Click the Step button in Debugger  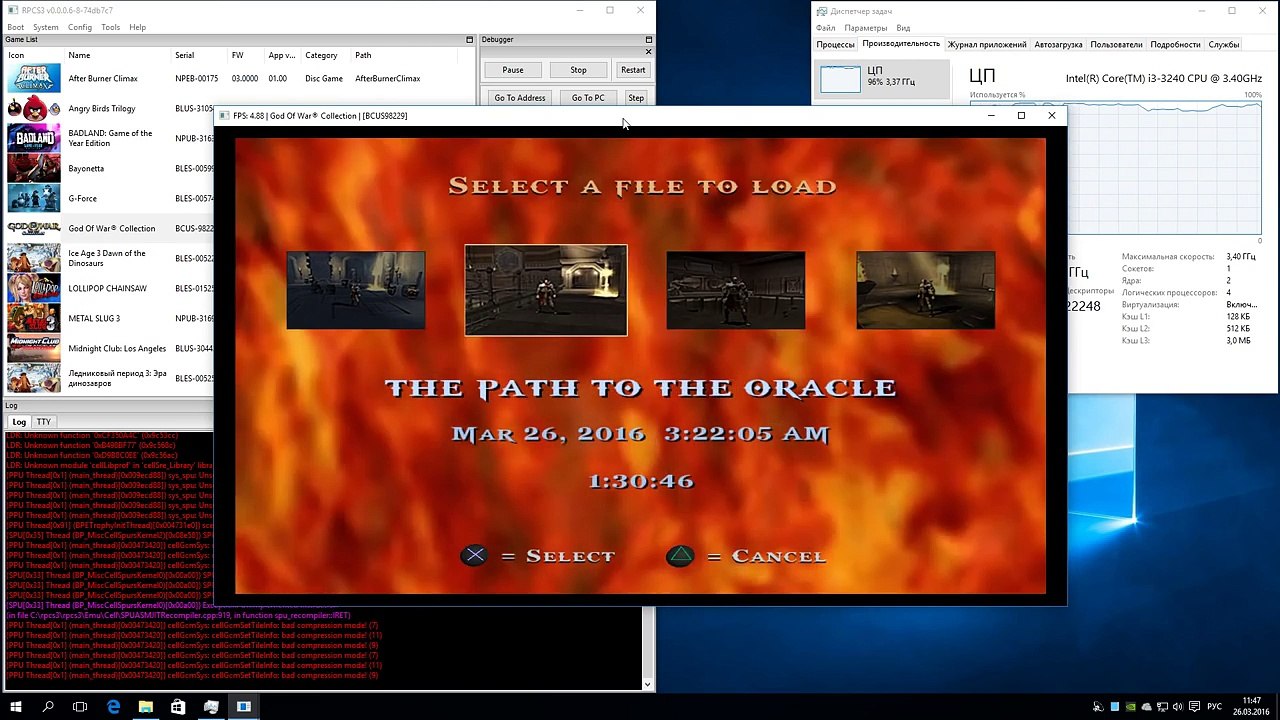click(636, 98)
